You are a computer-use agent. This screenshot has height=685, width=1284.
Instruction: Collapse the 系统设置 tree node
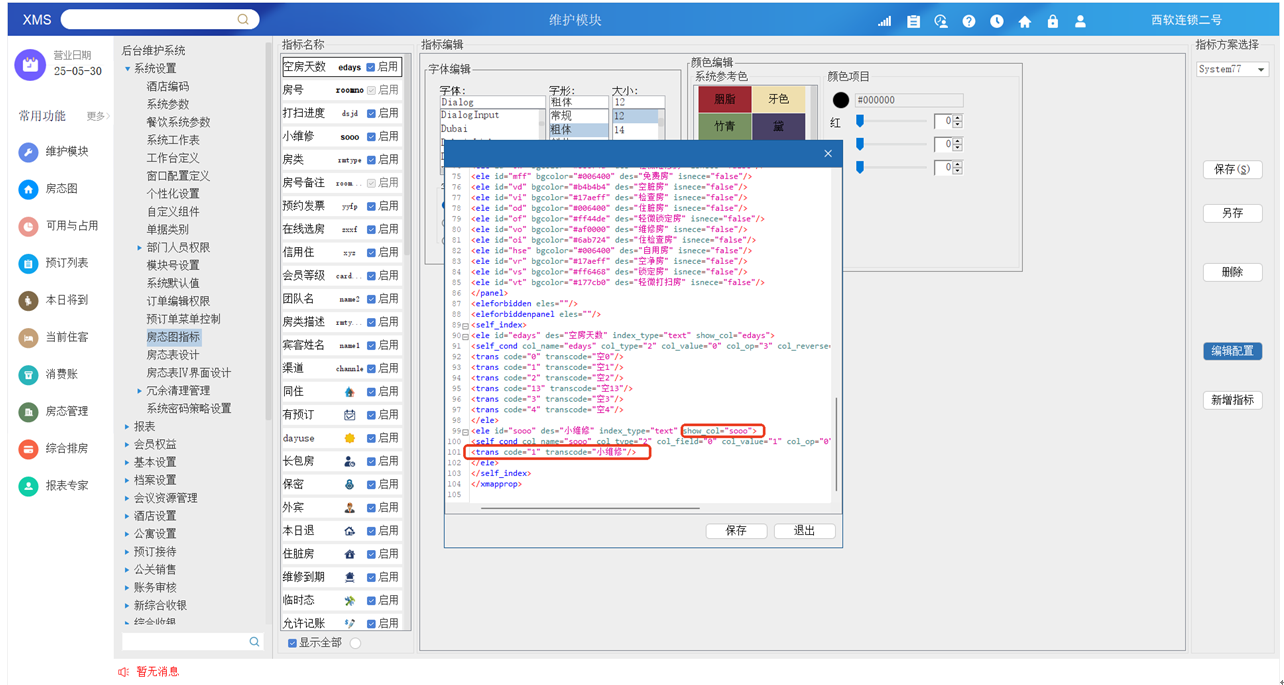click(x=127, y=69)
